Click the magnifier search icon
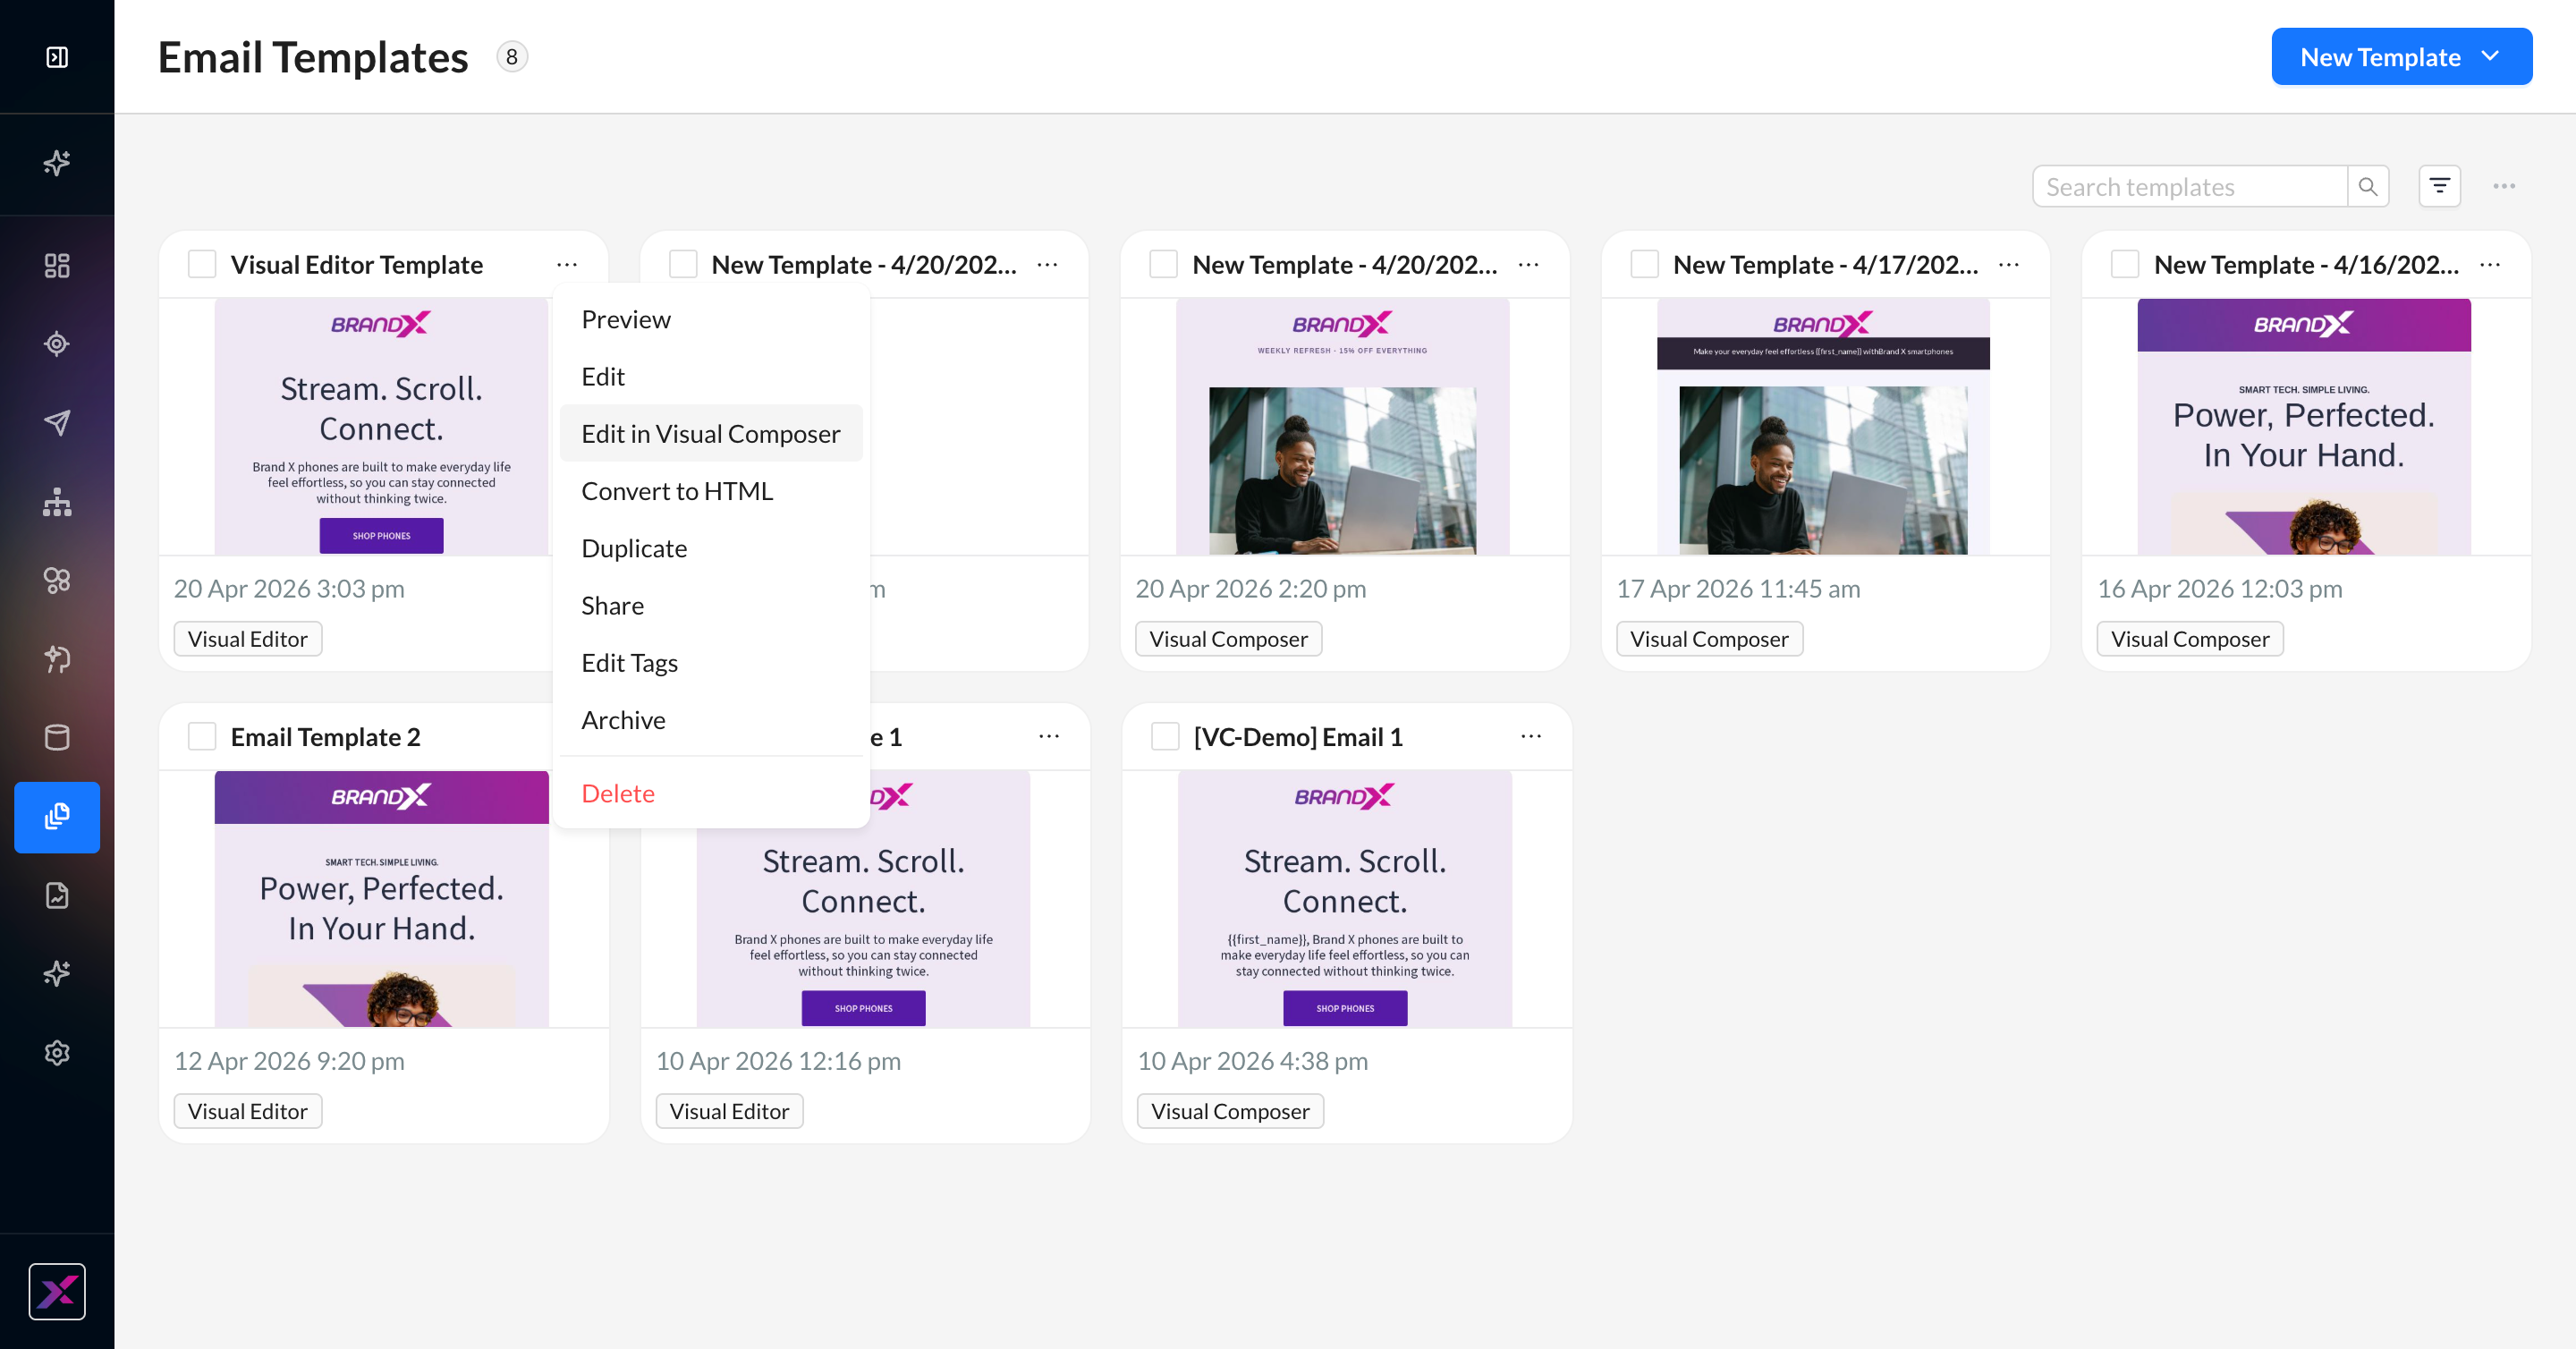 pyautogui.click(x=2368, y=187)
